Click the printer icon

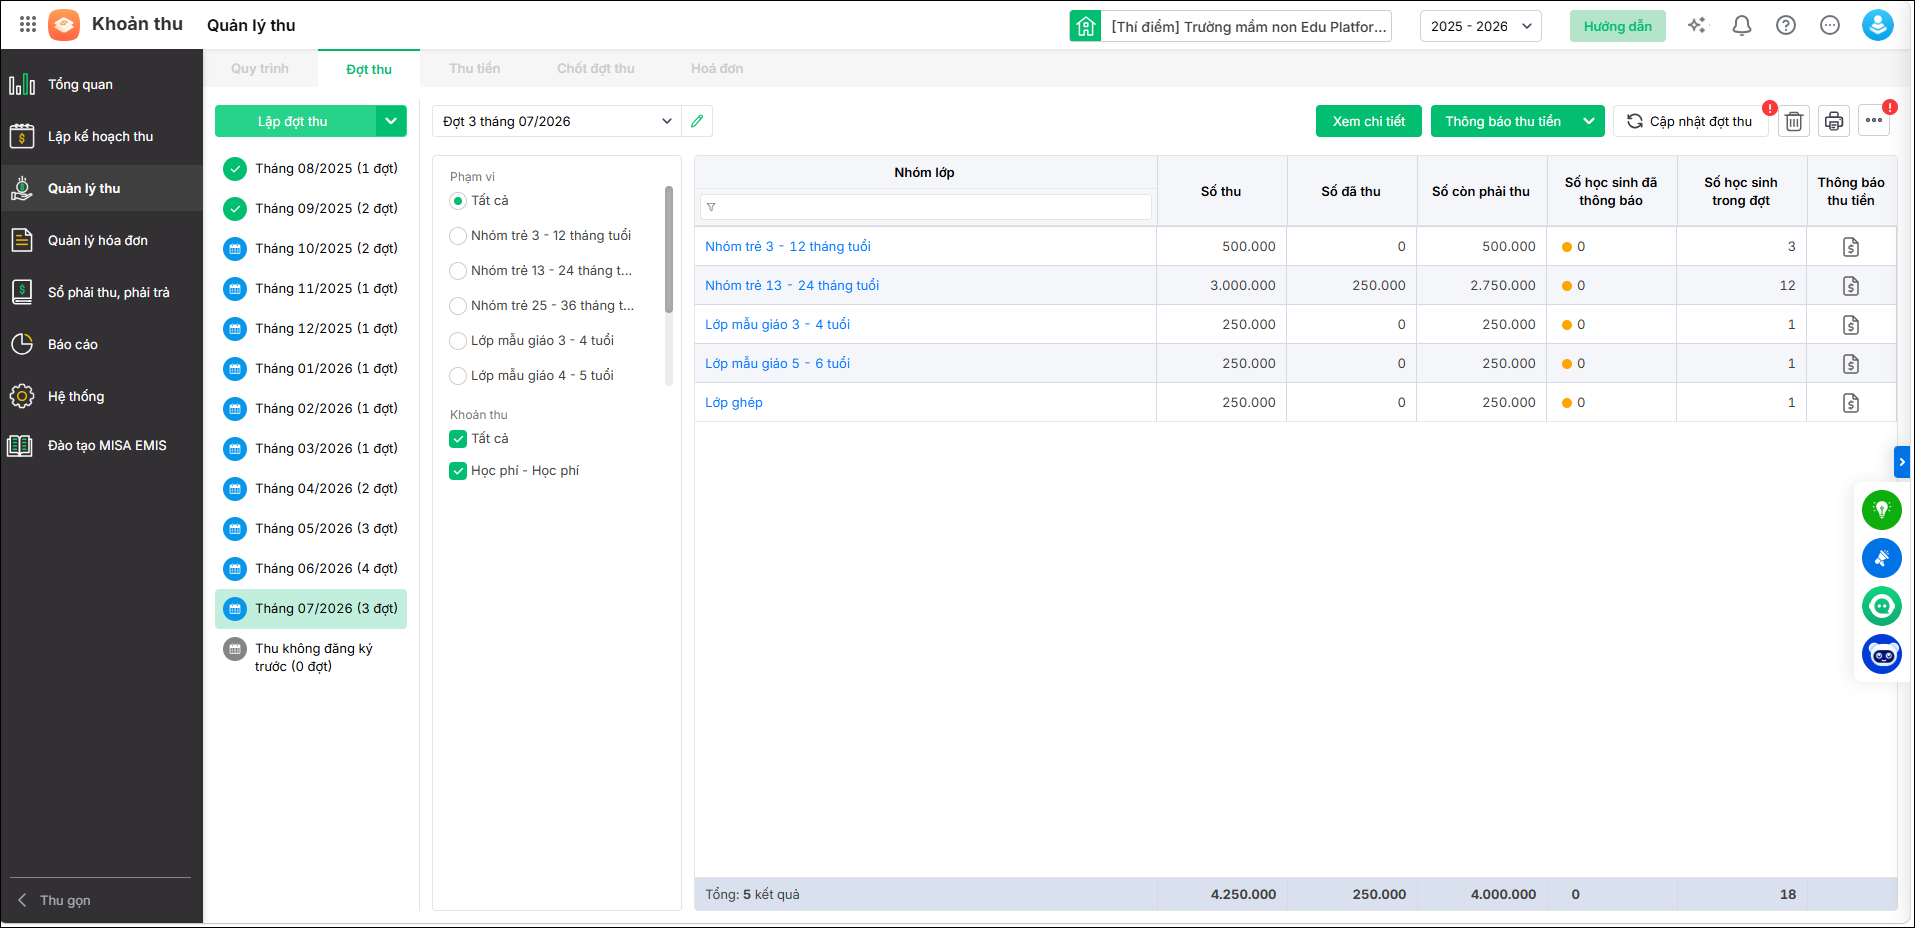point(1834,122)
